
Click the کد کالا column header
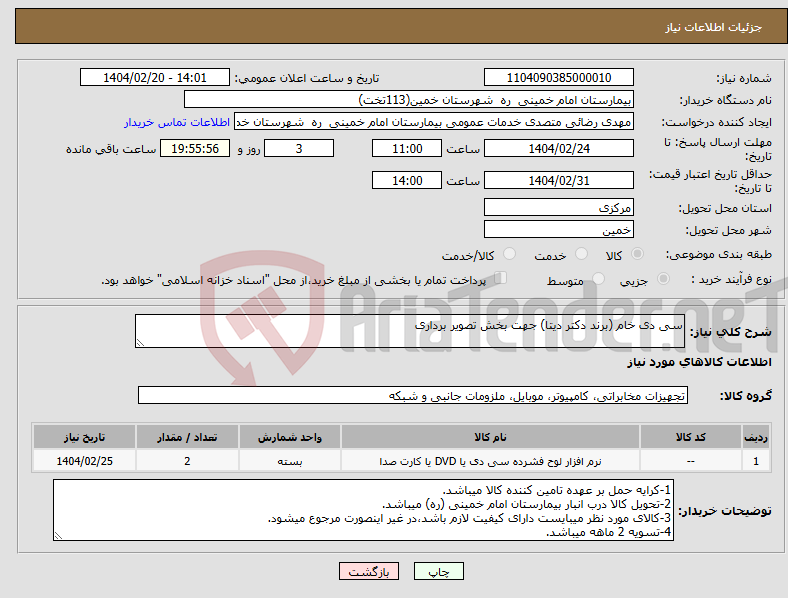tap(691, 437)
